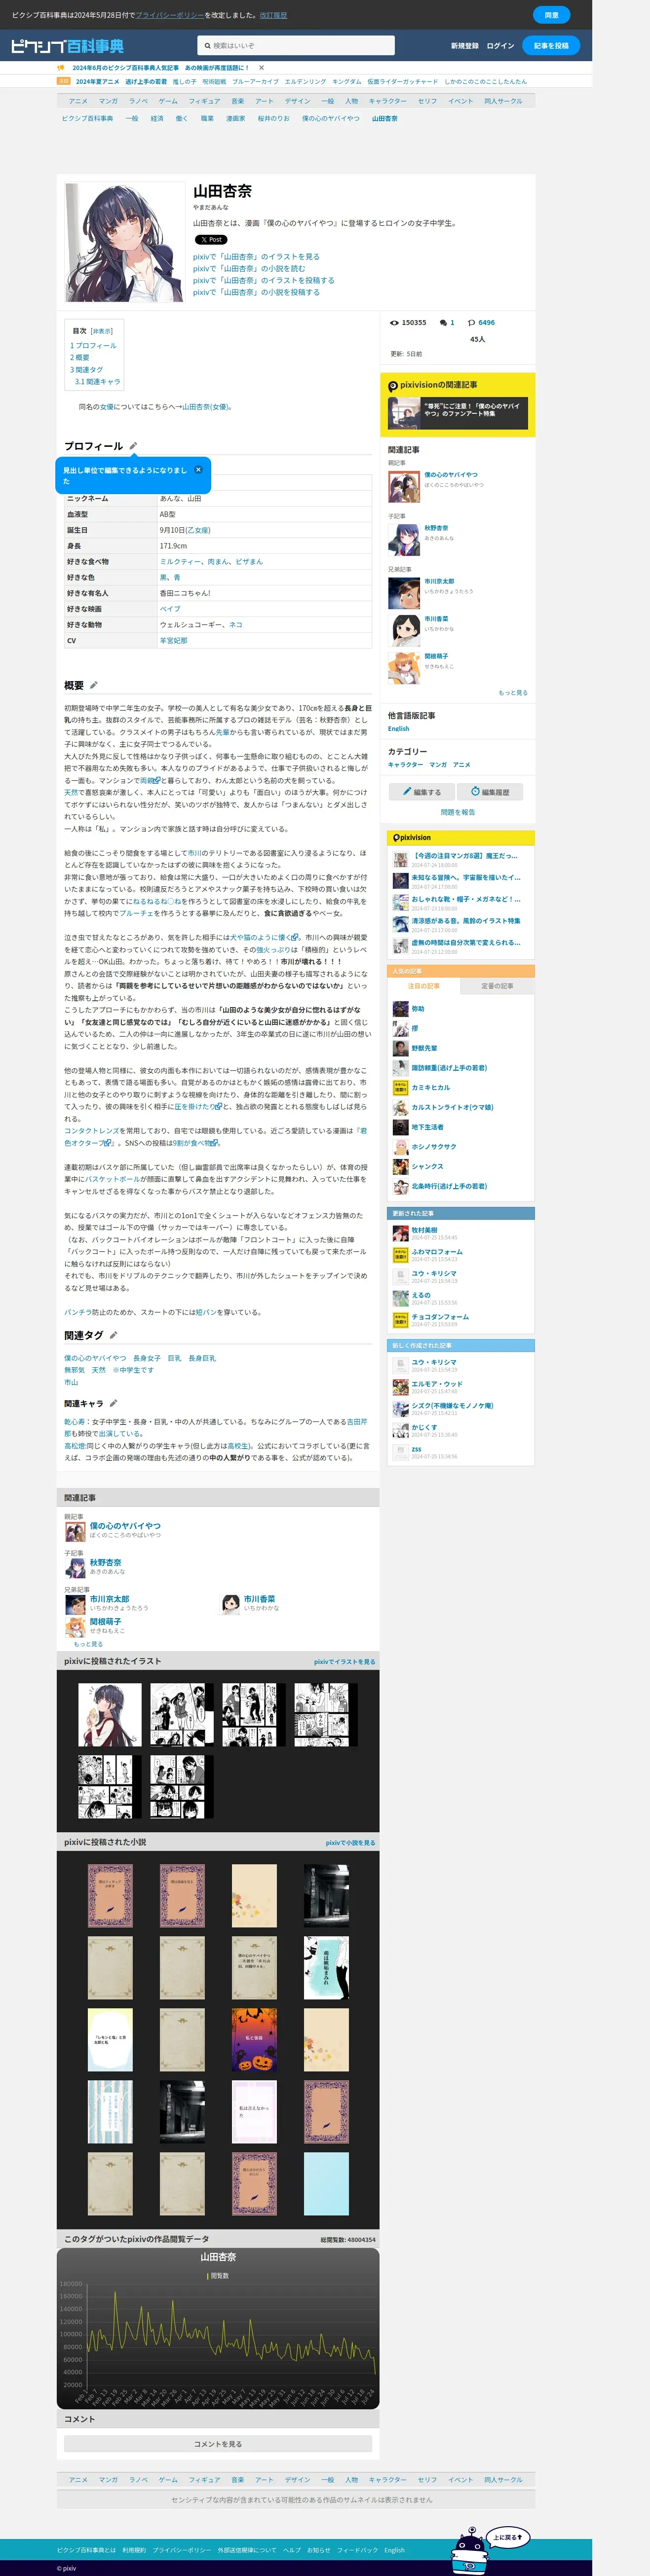This screenshot has width=650, height=2576.
Task: Switch to 注目の記事 tab
Action: click(x=424, y=986)
